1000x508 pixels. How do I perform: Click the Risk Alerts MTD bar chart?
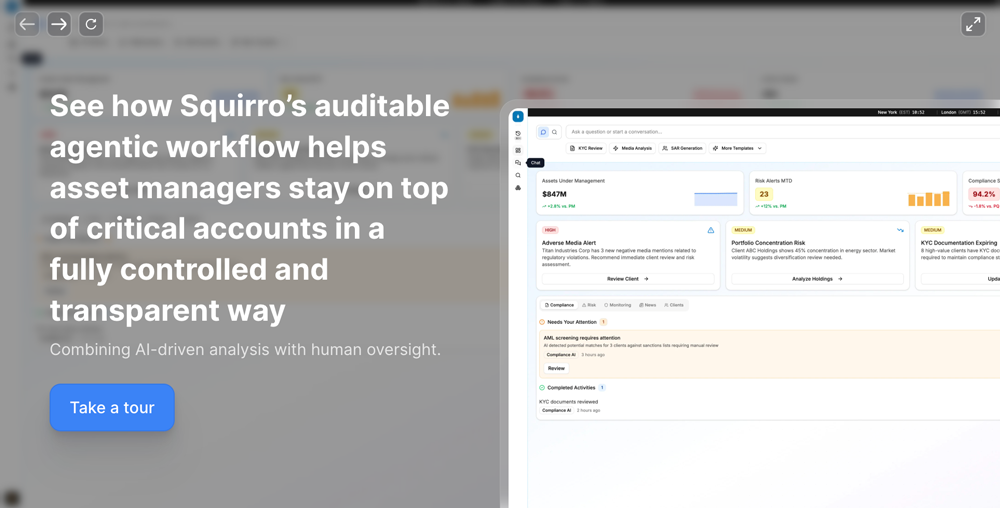click(929, 199)
